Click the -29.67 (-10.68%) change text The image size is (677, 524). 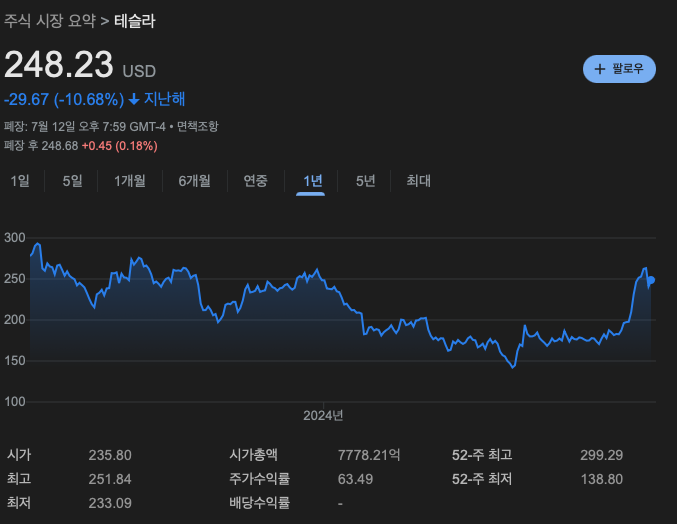(64, 100)
